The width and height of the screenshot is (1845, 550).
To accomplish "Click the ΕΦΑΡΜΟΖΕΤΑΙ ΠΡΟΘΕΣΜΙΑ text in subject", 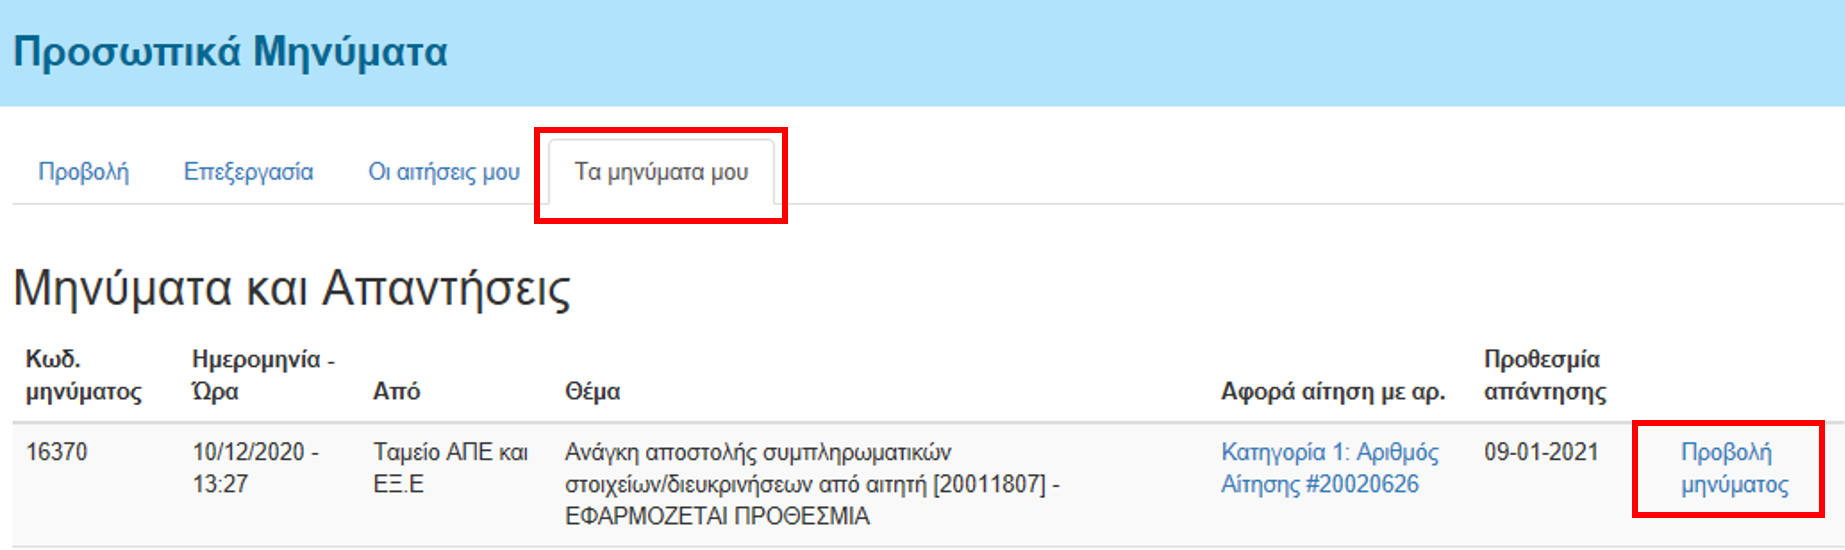I will (x=717, y=516).
